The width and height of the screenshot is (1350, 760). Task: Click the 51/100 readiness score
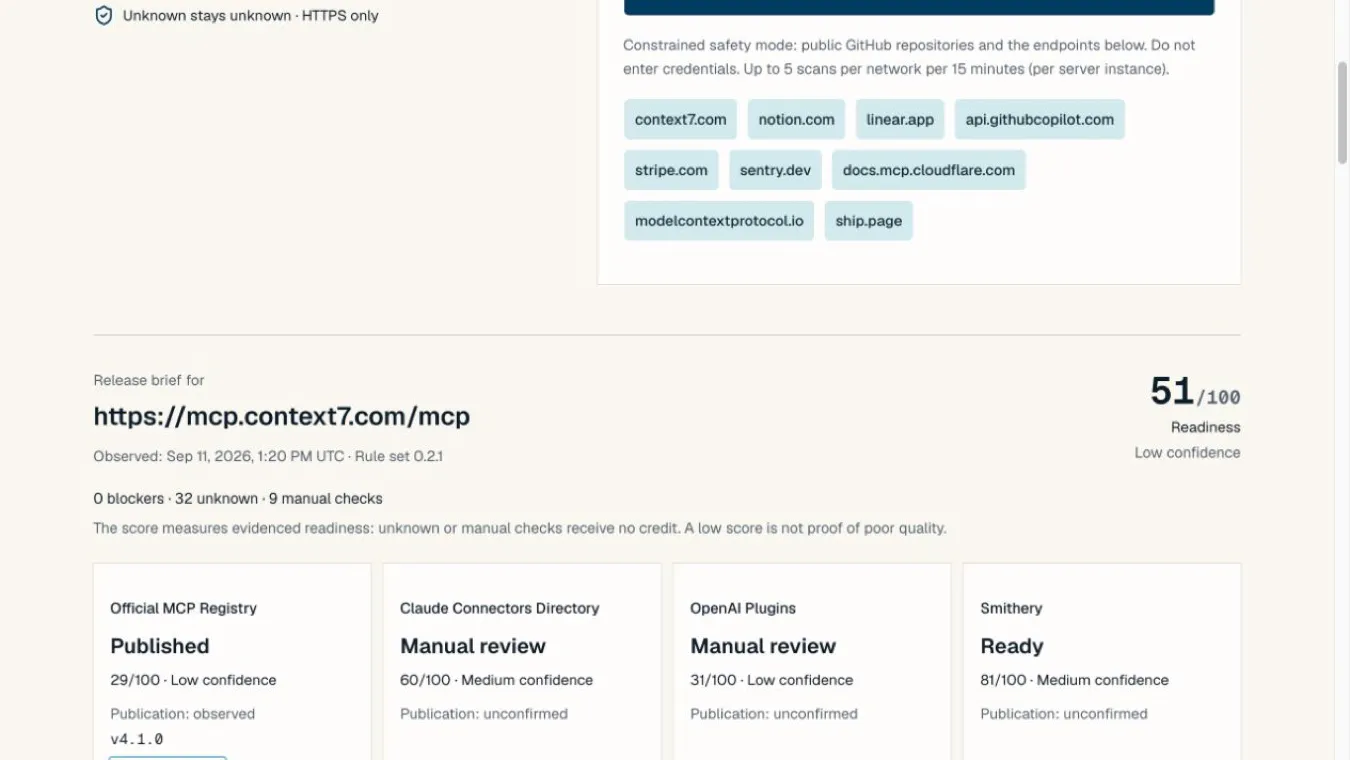pyautogui.click(x=1195, y=391)
